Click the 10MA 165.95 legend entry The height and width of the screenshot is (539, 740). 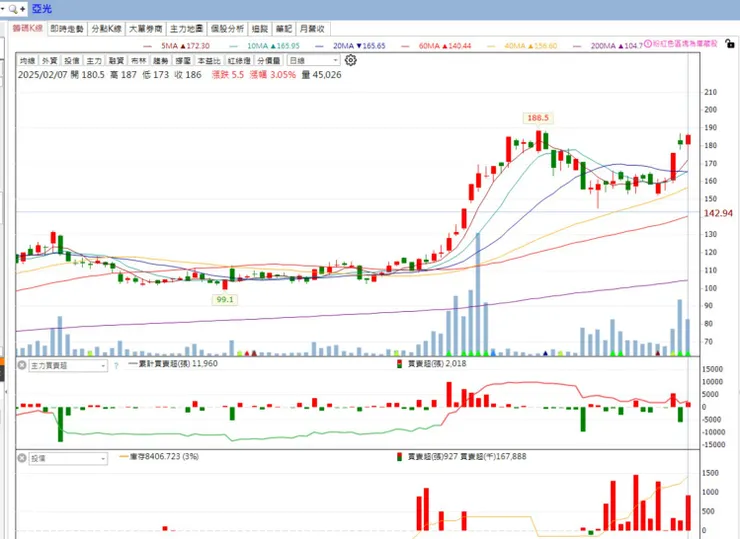[x=265, y=46]
